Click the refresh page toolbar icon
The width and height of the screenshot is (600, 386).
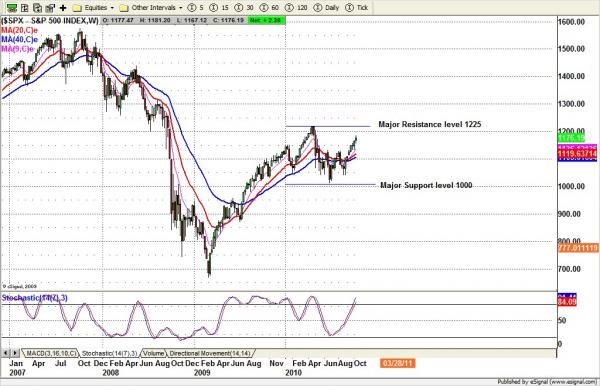tap(37, 8)
